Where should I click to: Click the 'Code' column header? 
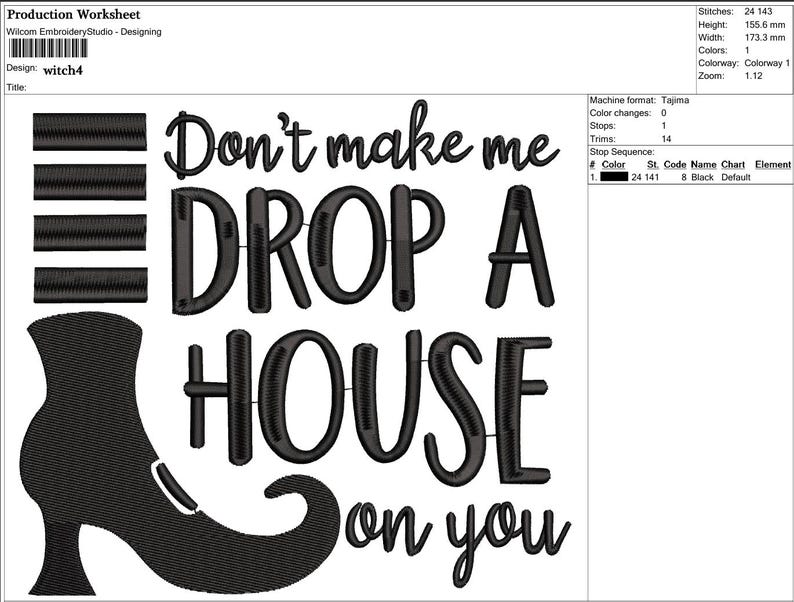coord(674,165)
